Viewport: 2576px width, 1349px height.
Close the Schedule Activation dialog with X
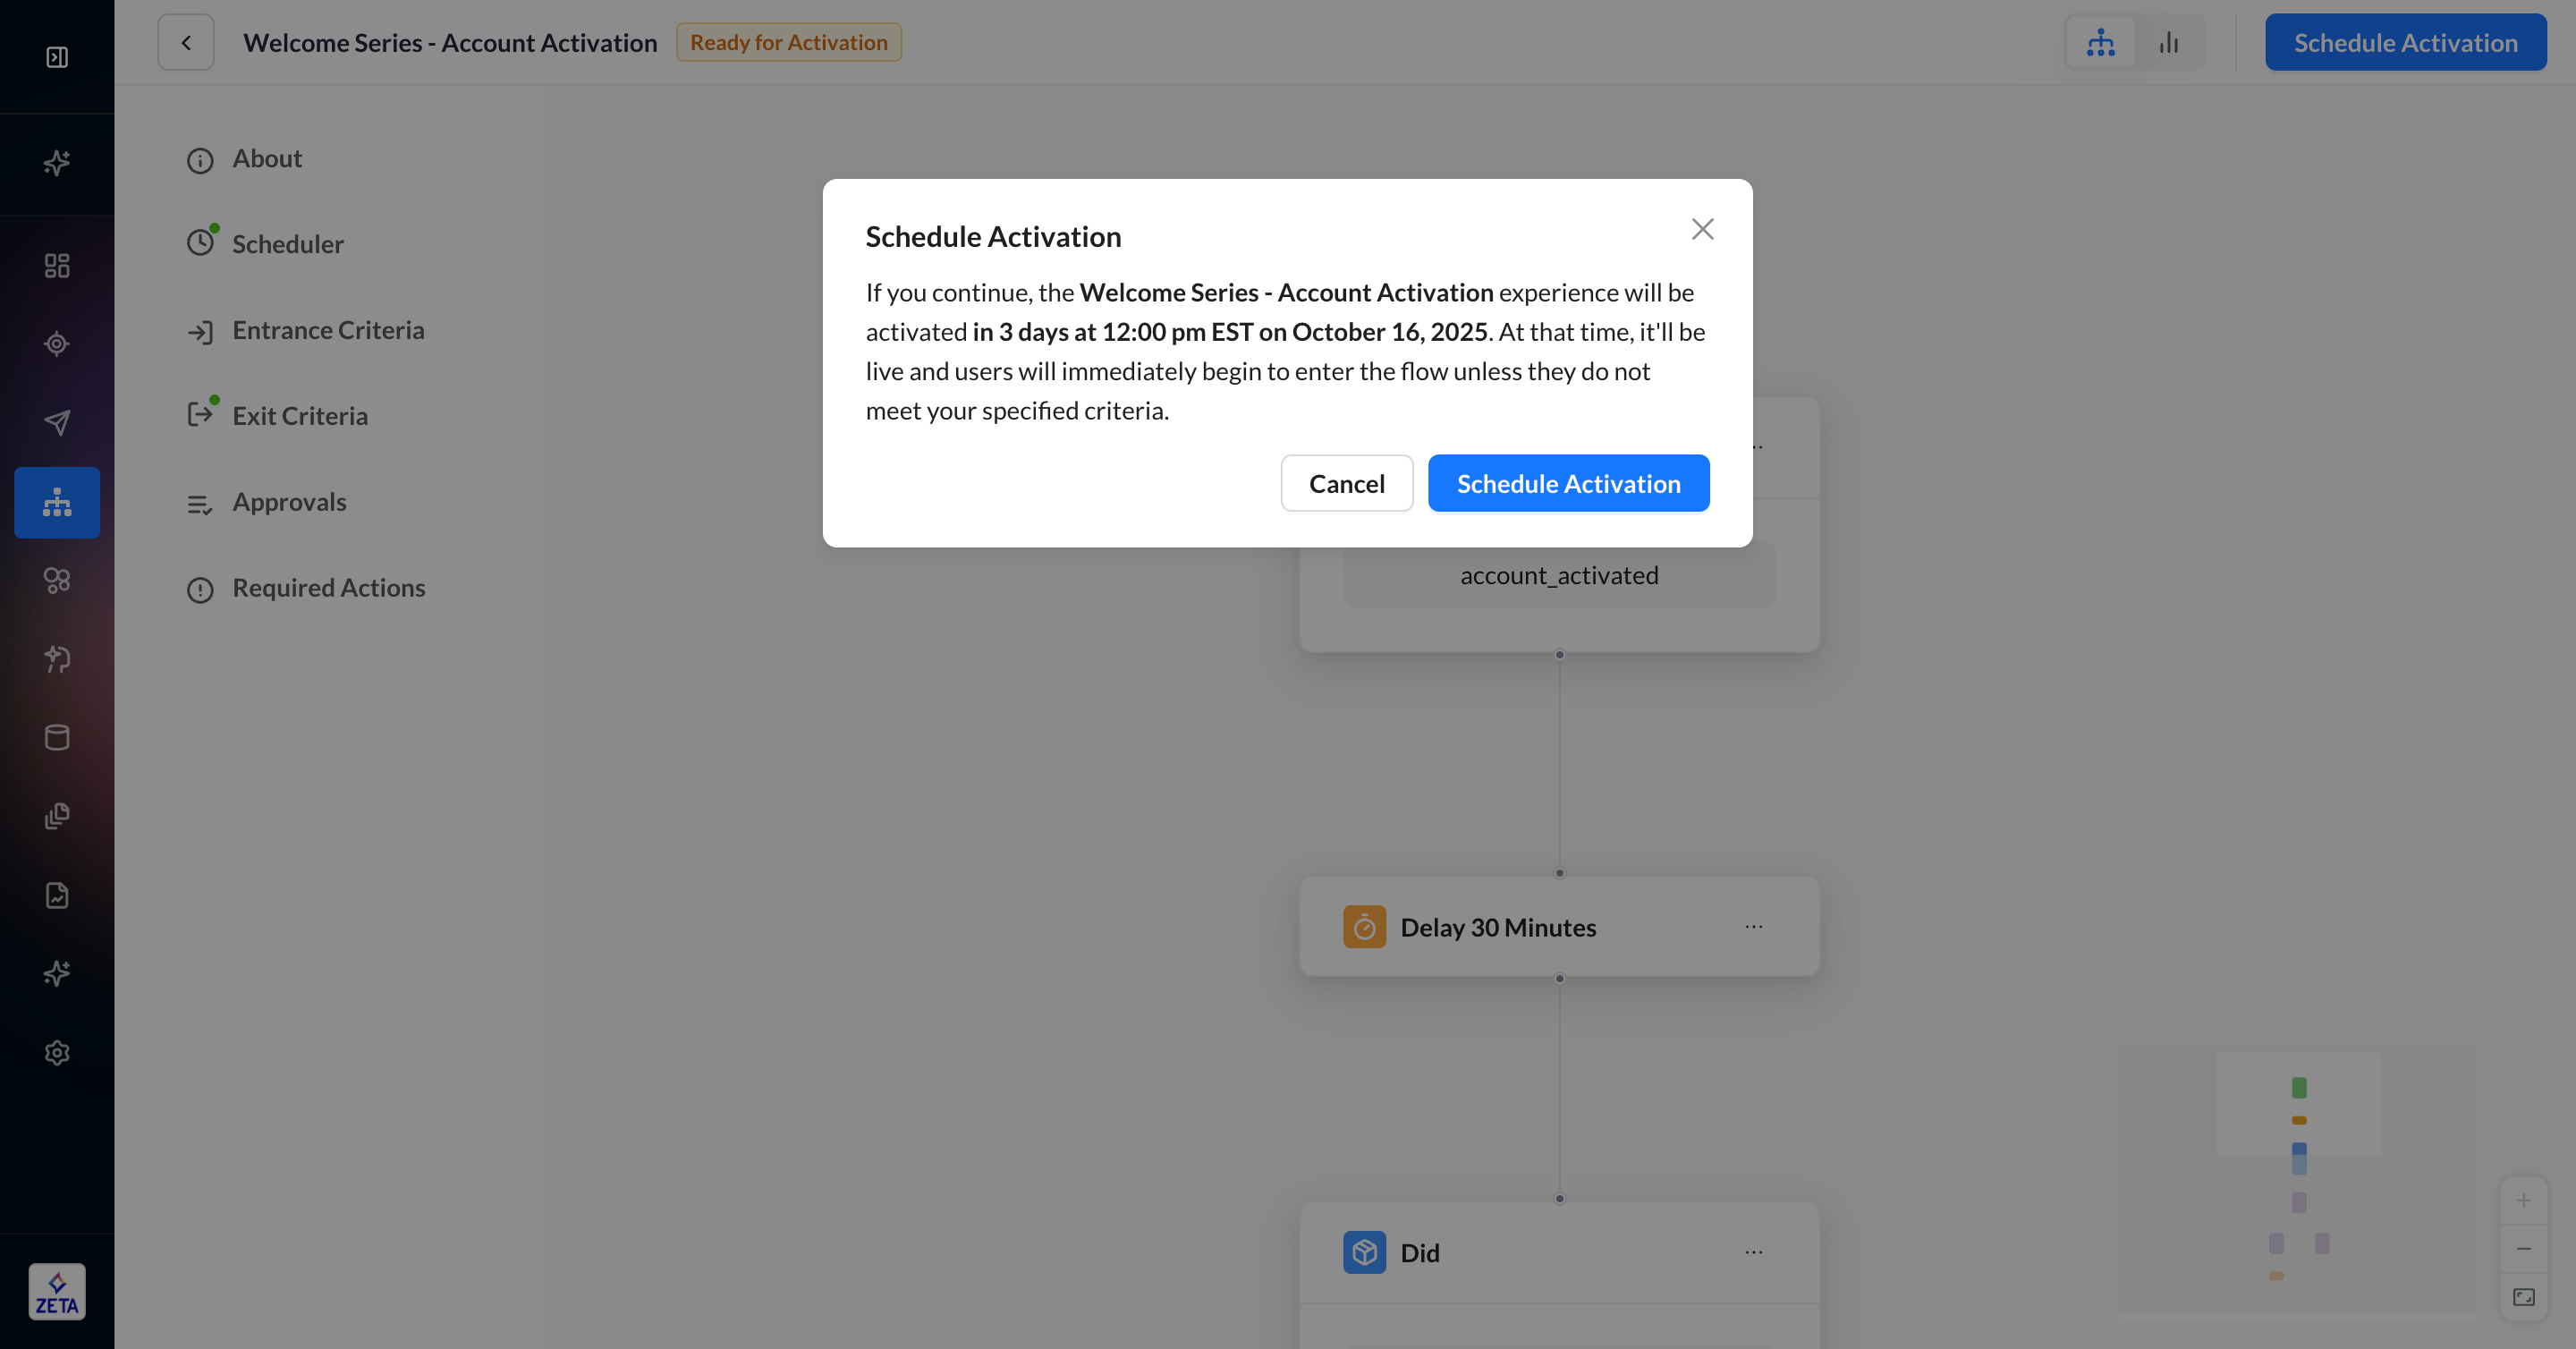tap(1702, 229)
